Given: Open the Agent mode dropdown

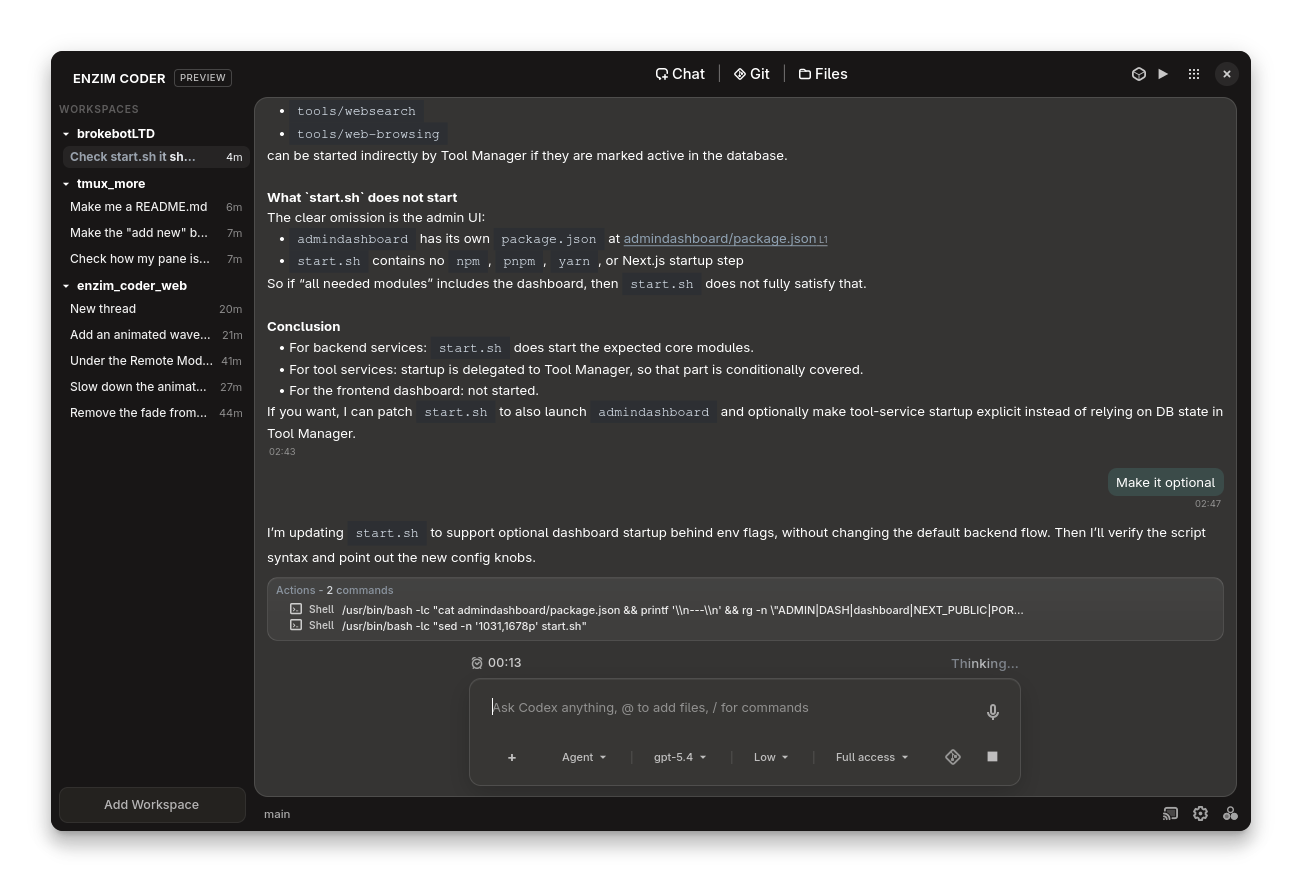Looking at the screenshot, I should 583,757.
